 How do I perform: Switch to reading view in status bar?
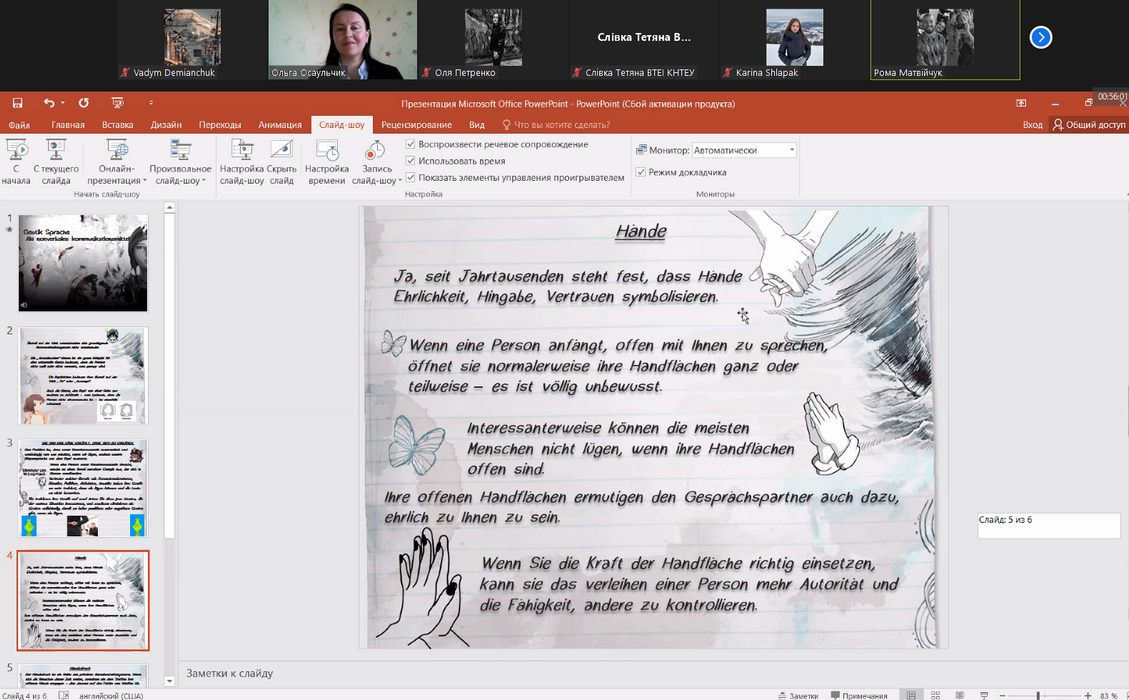point(958,695)
